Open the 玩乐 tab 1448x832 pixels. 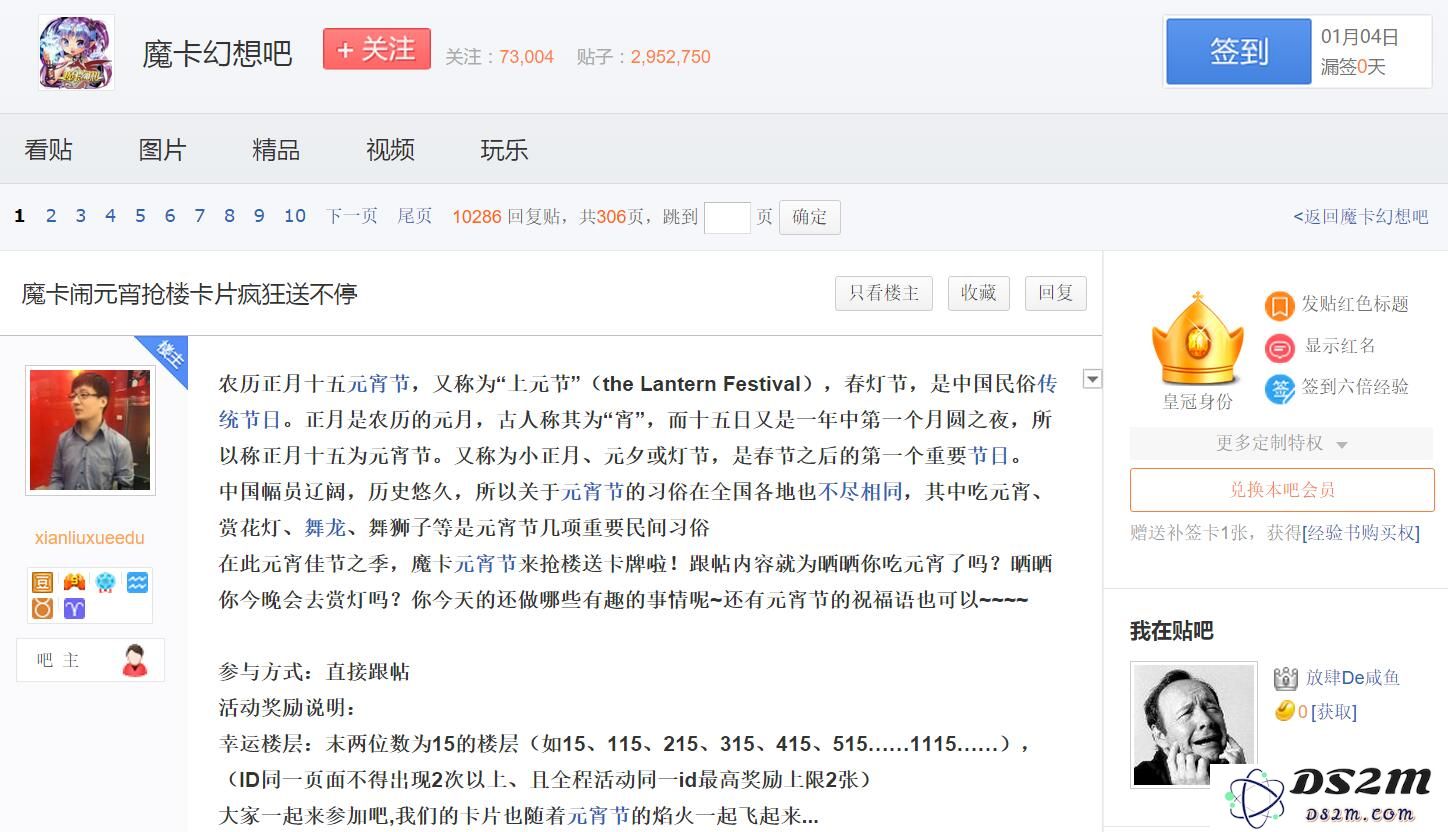504,150
